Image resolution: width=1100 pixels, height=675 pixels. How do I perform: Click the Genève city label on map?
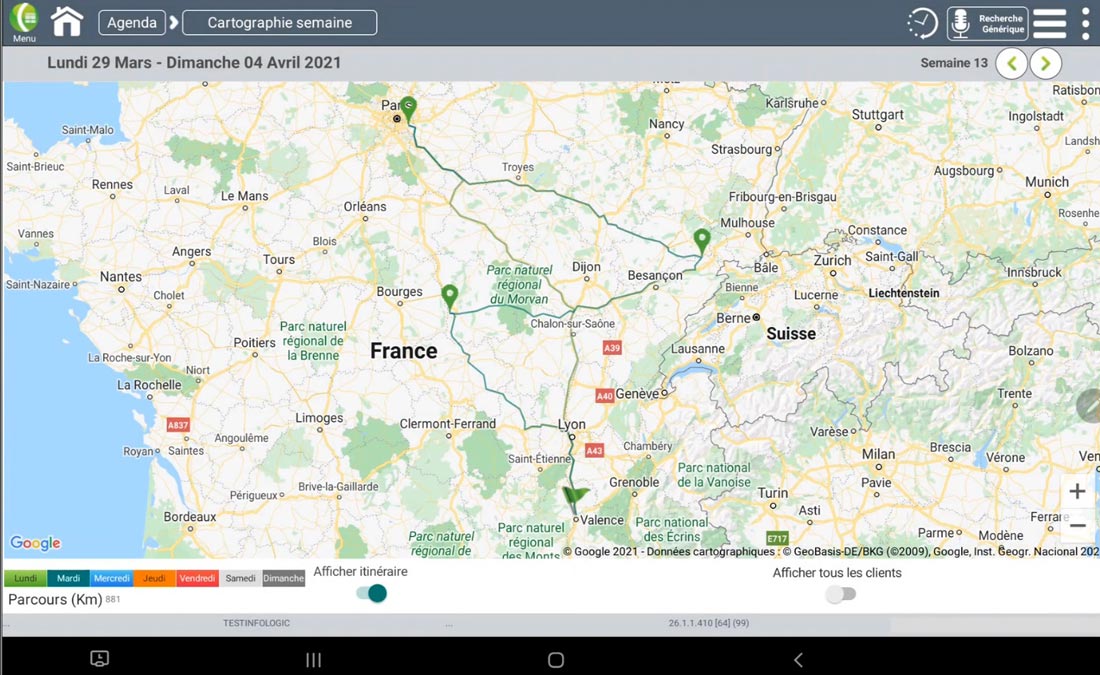coord(637,394)
